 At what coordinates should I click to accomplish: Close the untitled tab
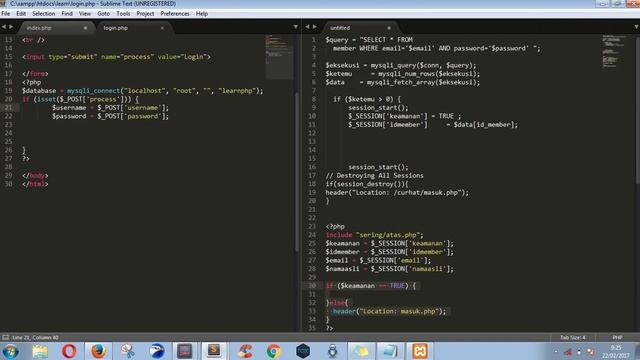click(x=389, y=28)
